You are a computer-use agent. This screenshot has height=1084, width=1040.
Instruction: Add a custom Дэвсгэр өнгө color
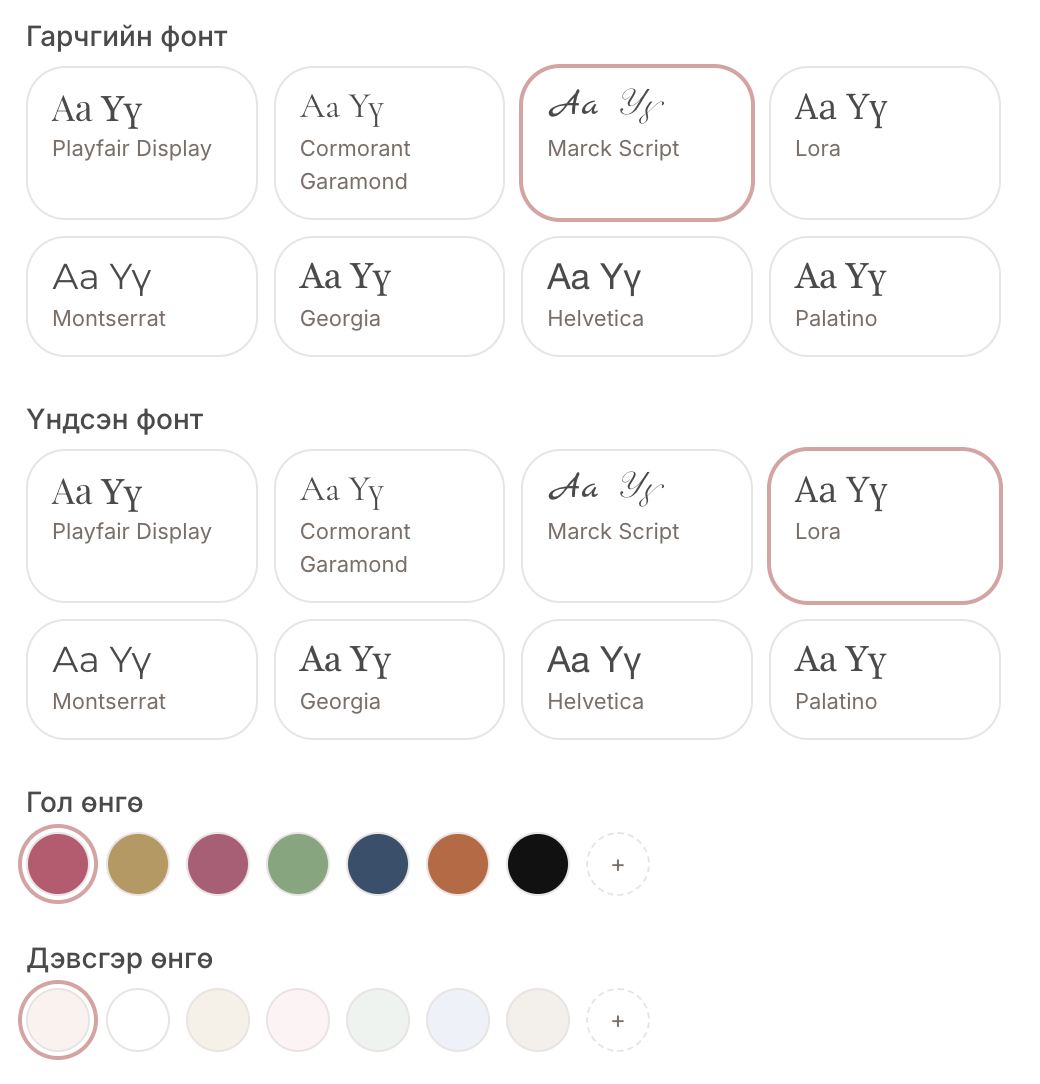point(618,1020)
